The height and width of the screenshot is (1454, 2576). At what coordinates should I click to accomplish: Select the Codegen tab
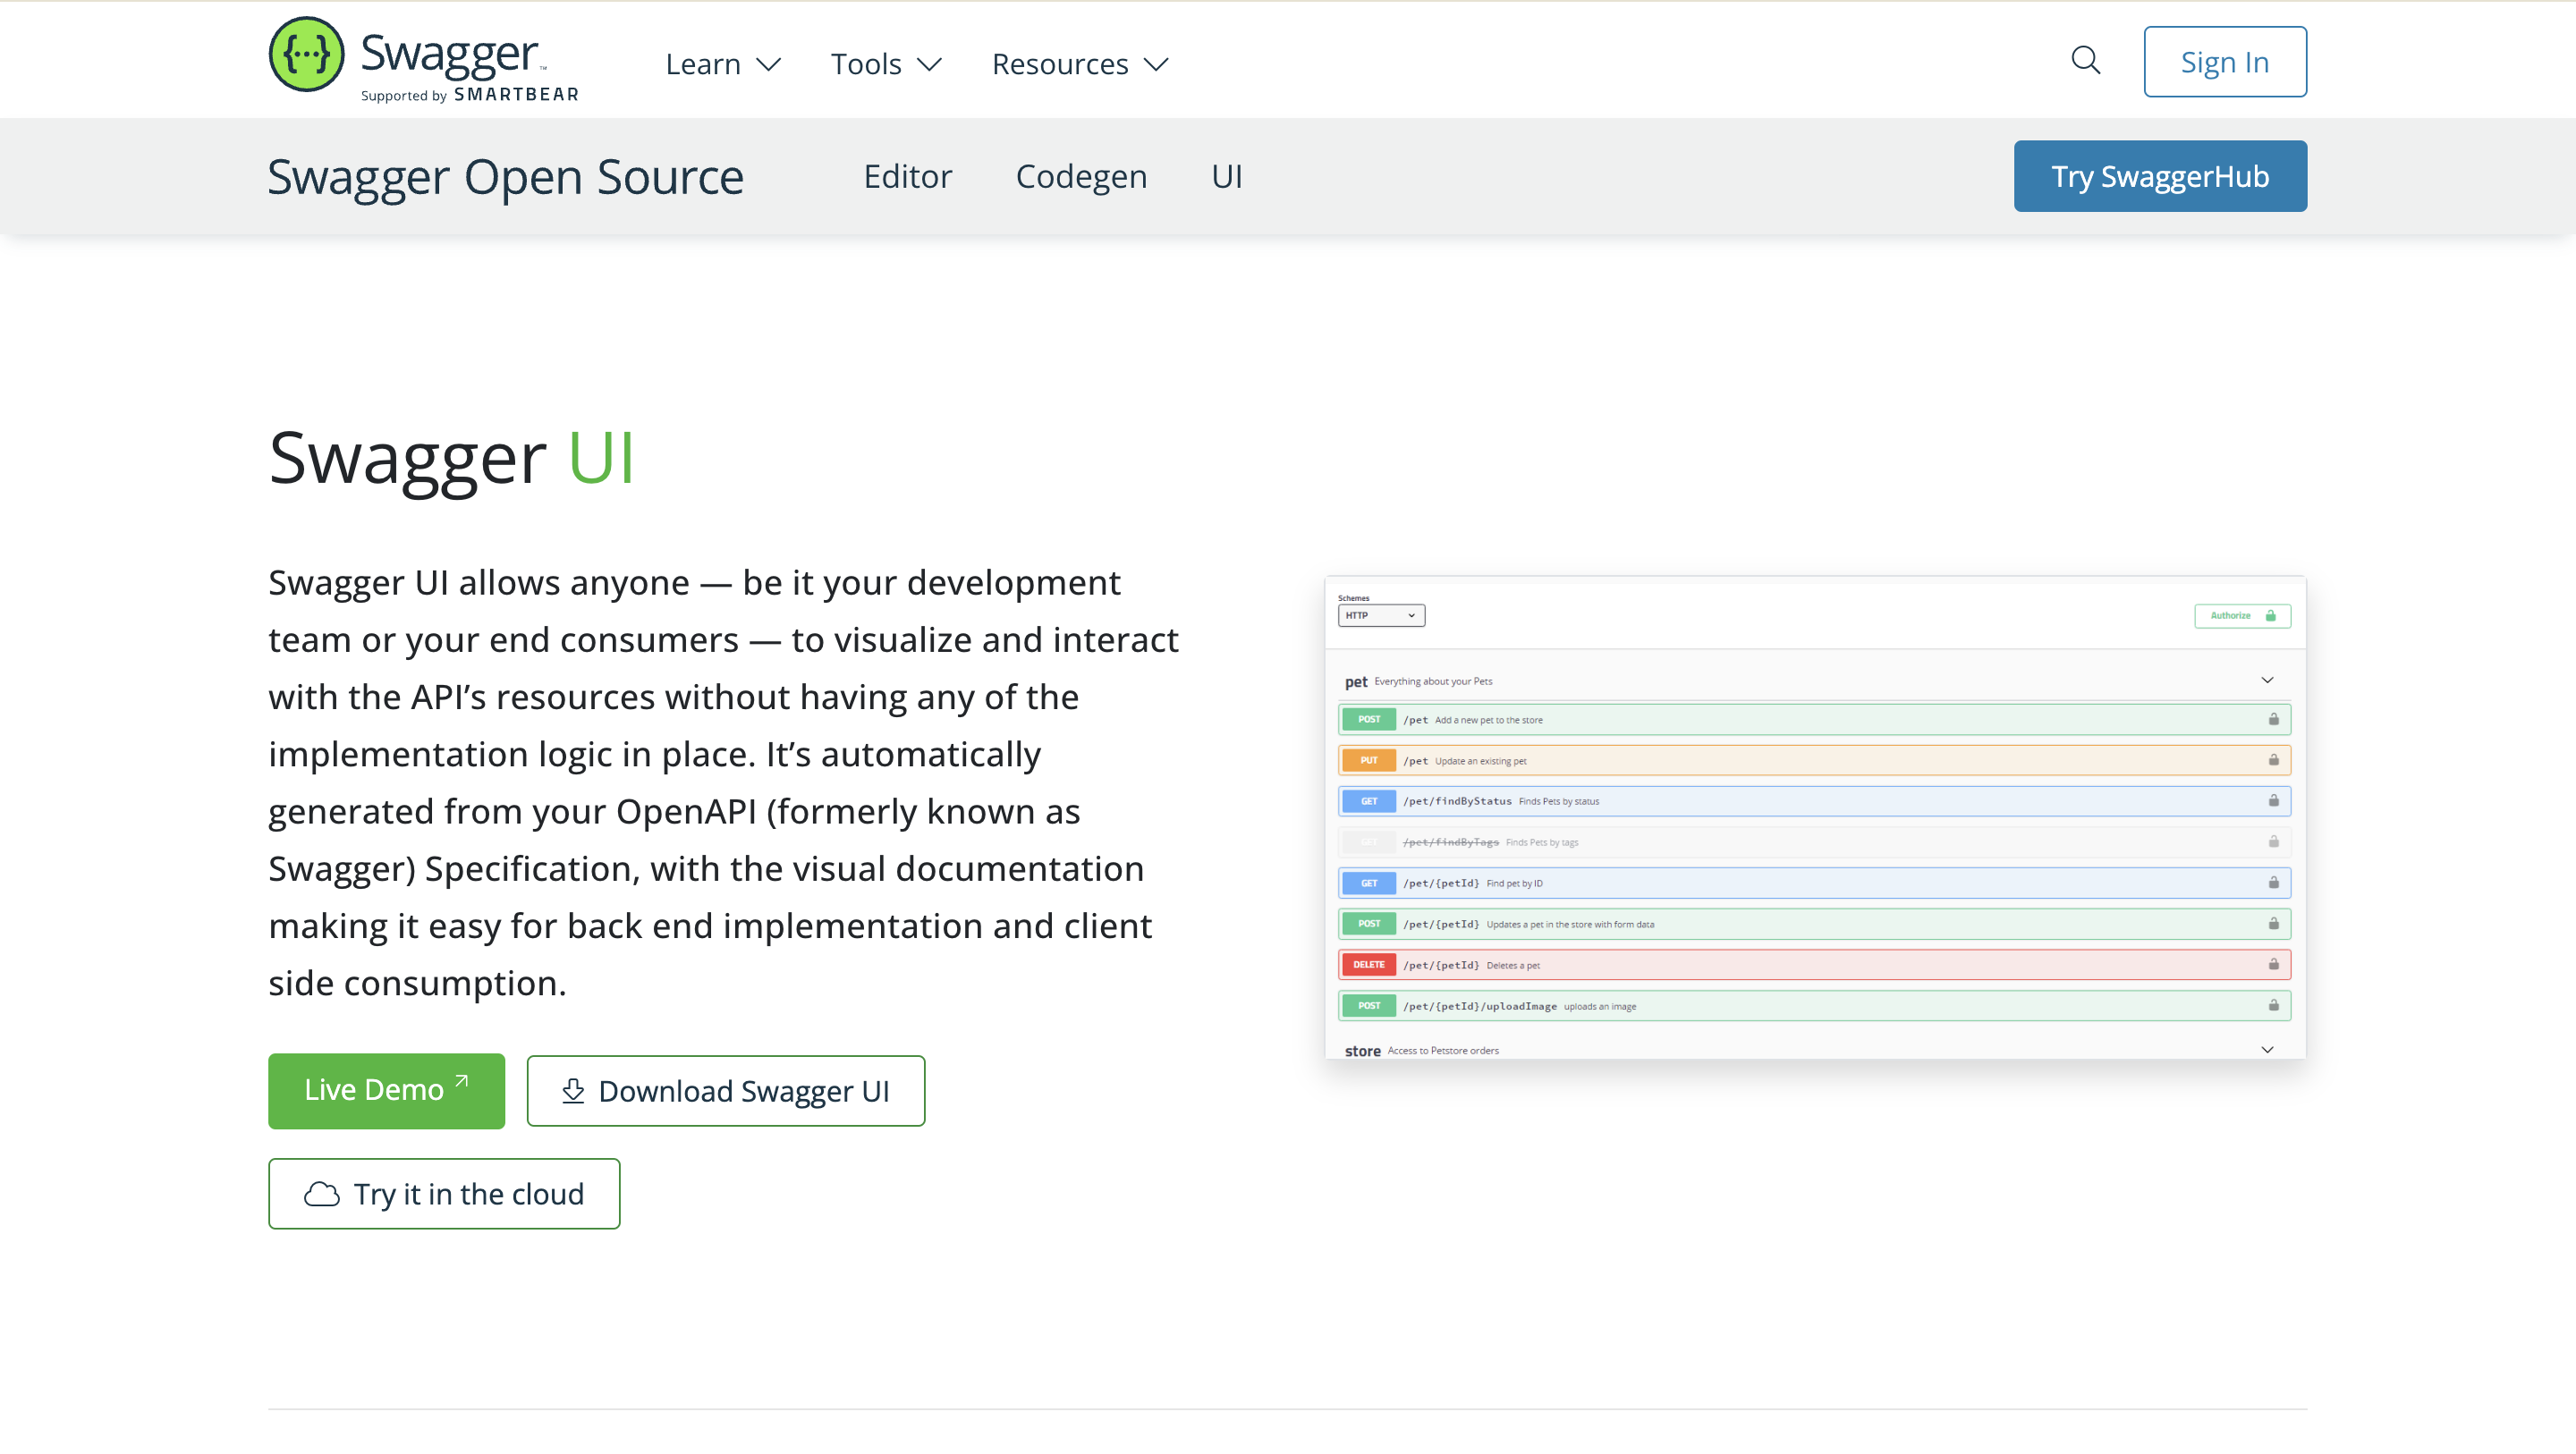click(1081, 175)
